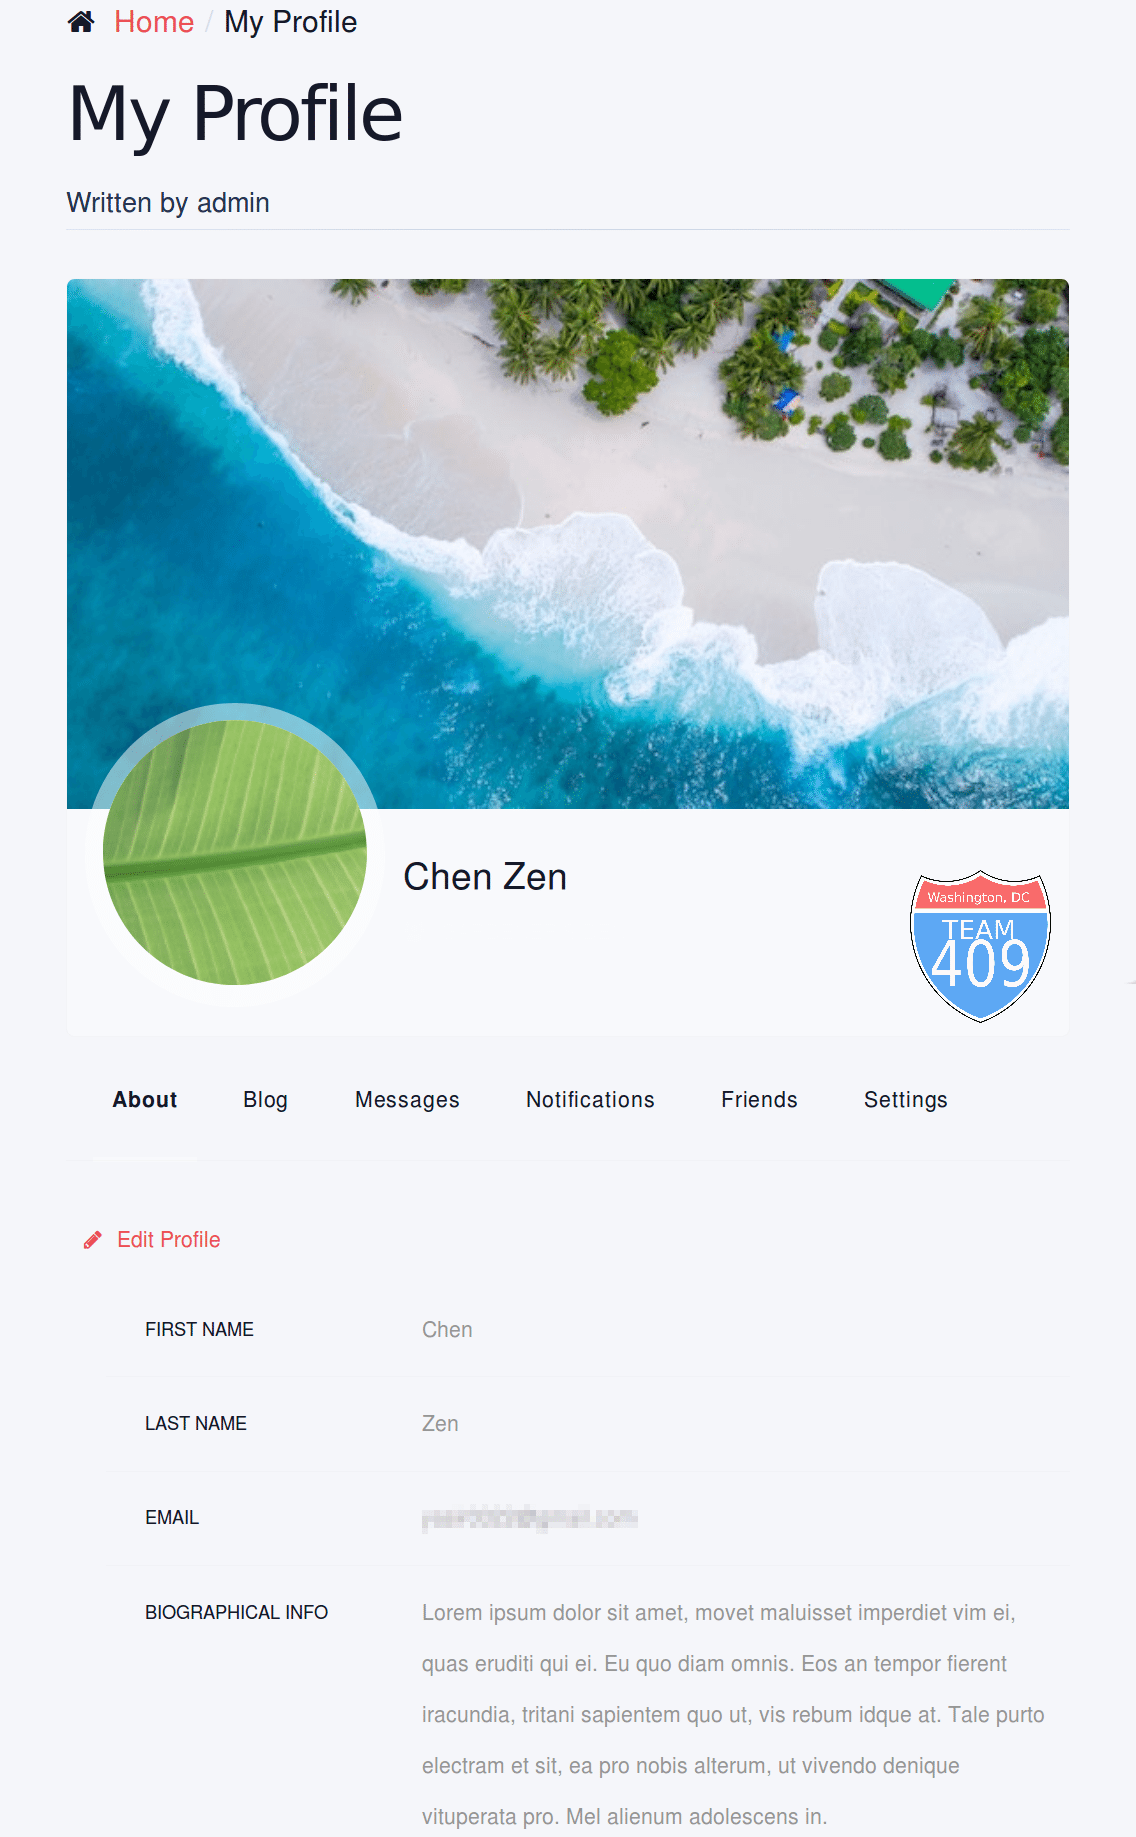Open the Messages tab

point(407,1100)
